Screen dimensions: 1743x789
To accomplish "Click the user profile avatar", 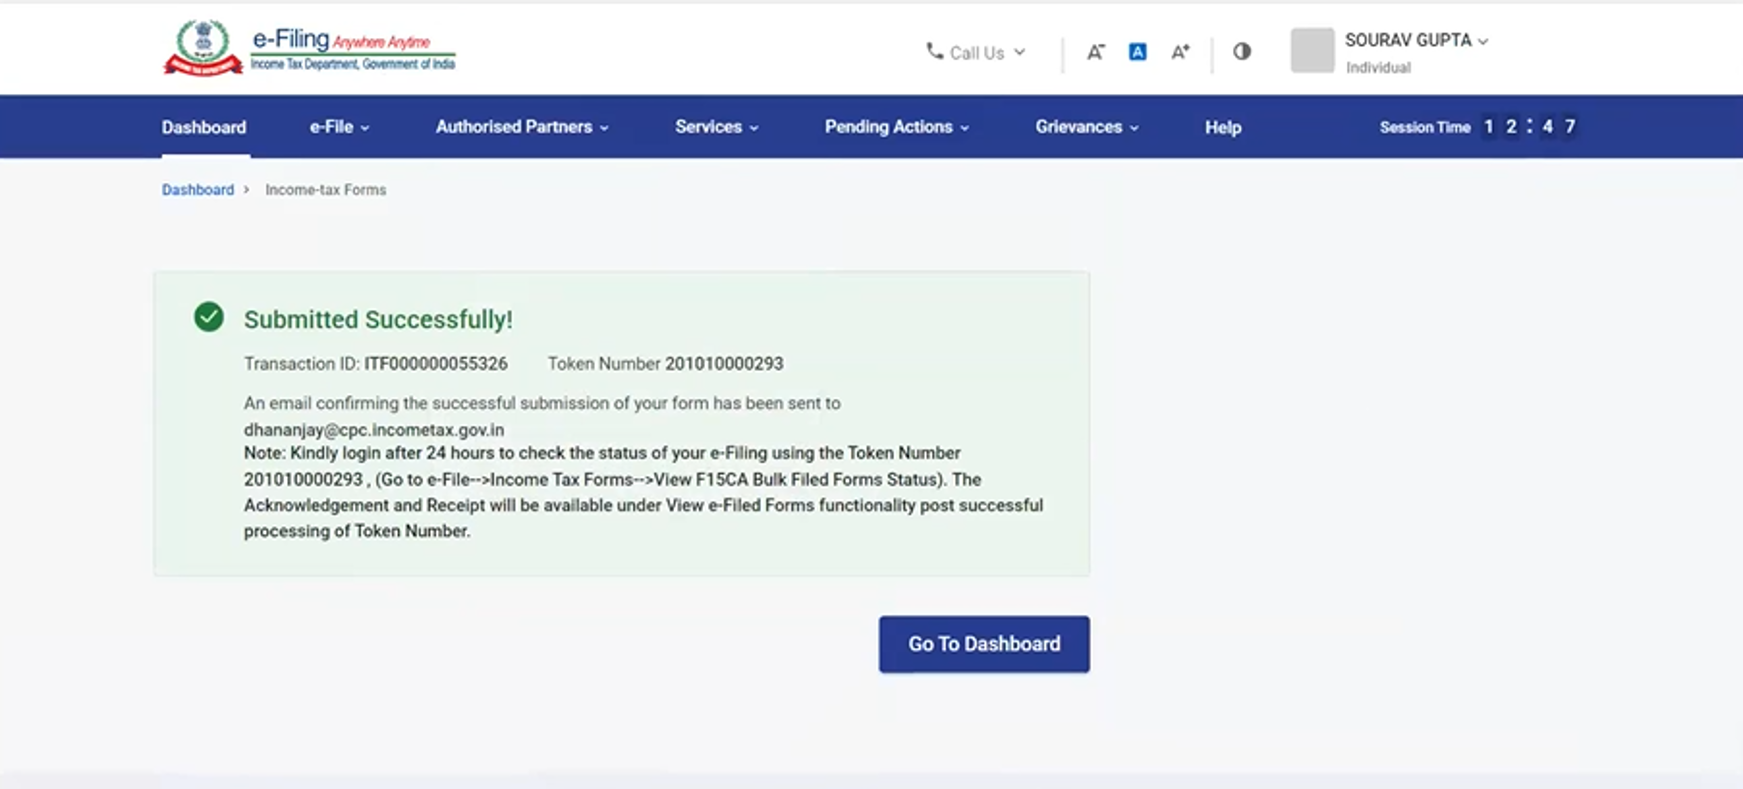I will [x=1312, y=51].
